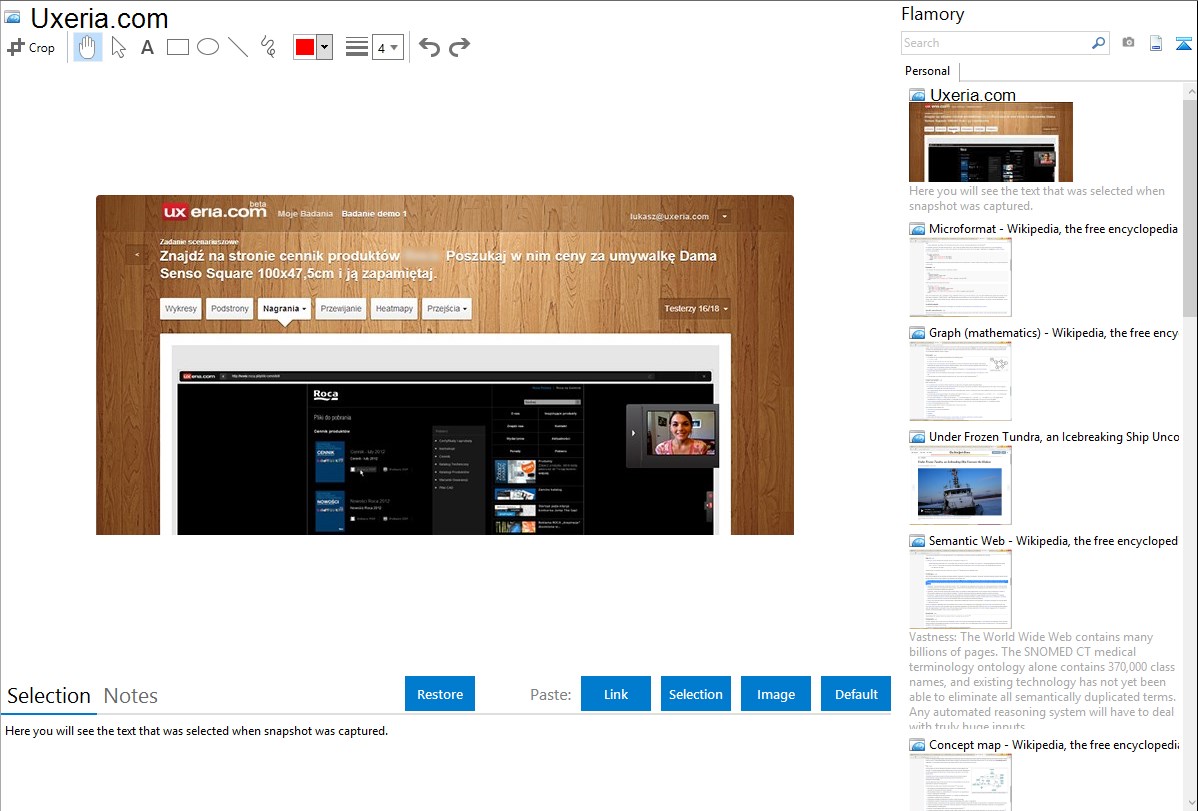Select the text annotation tool
Viewport: 1198px width, 811px height.
pos(147,47)
